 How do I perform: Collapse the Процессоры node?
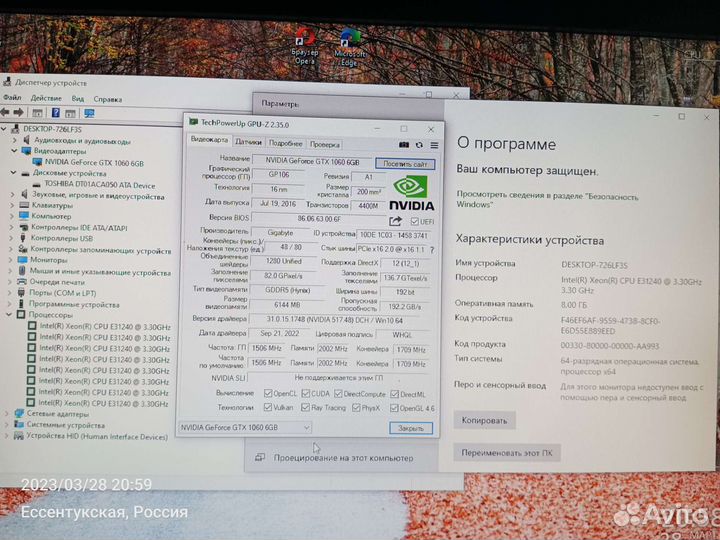[x=9, y=315]
